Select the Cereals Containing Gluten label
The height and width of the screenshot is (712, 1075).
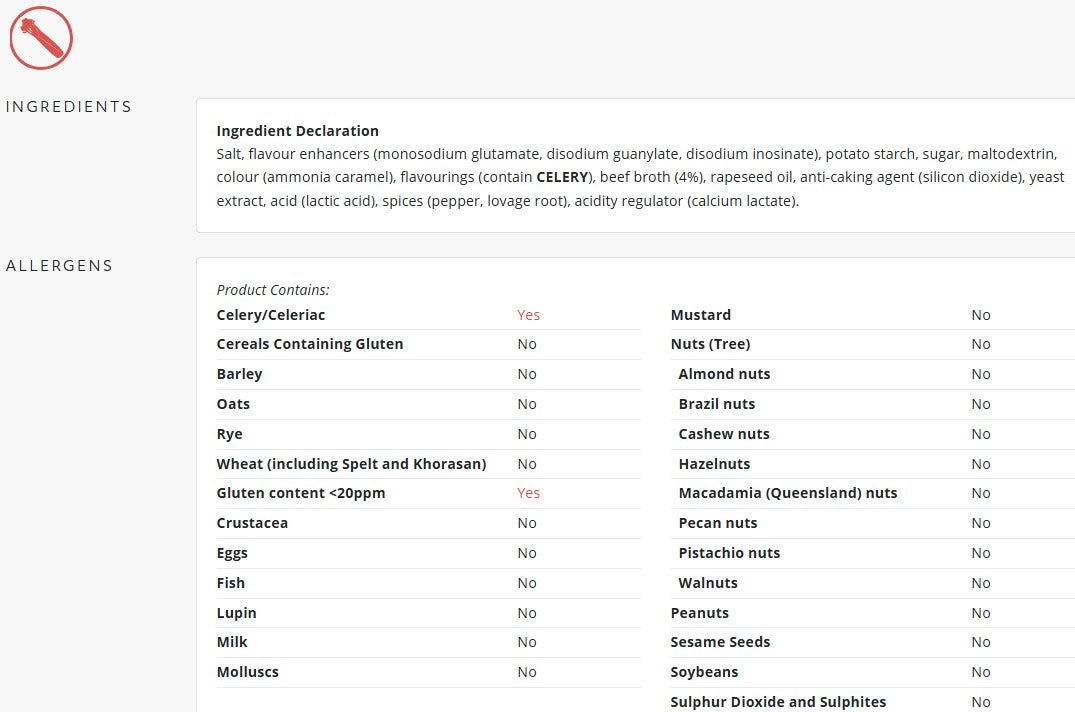(310, 344)
